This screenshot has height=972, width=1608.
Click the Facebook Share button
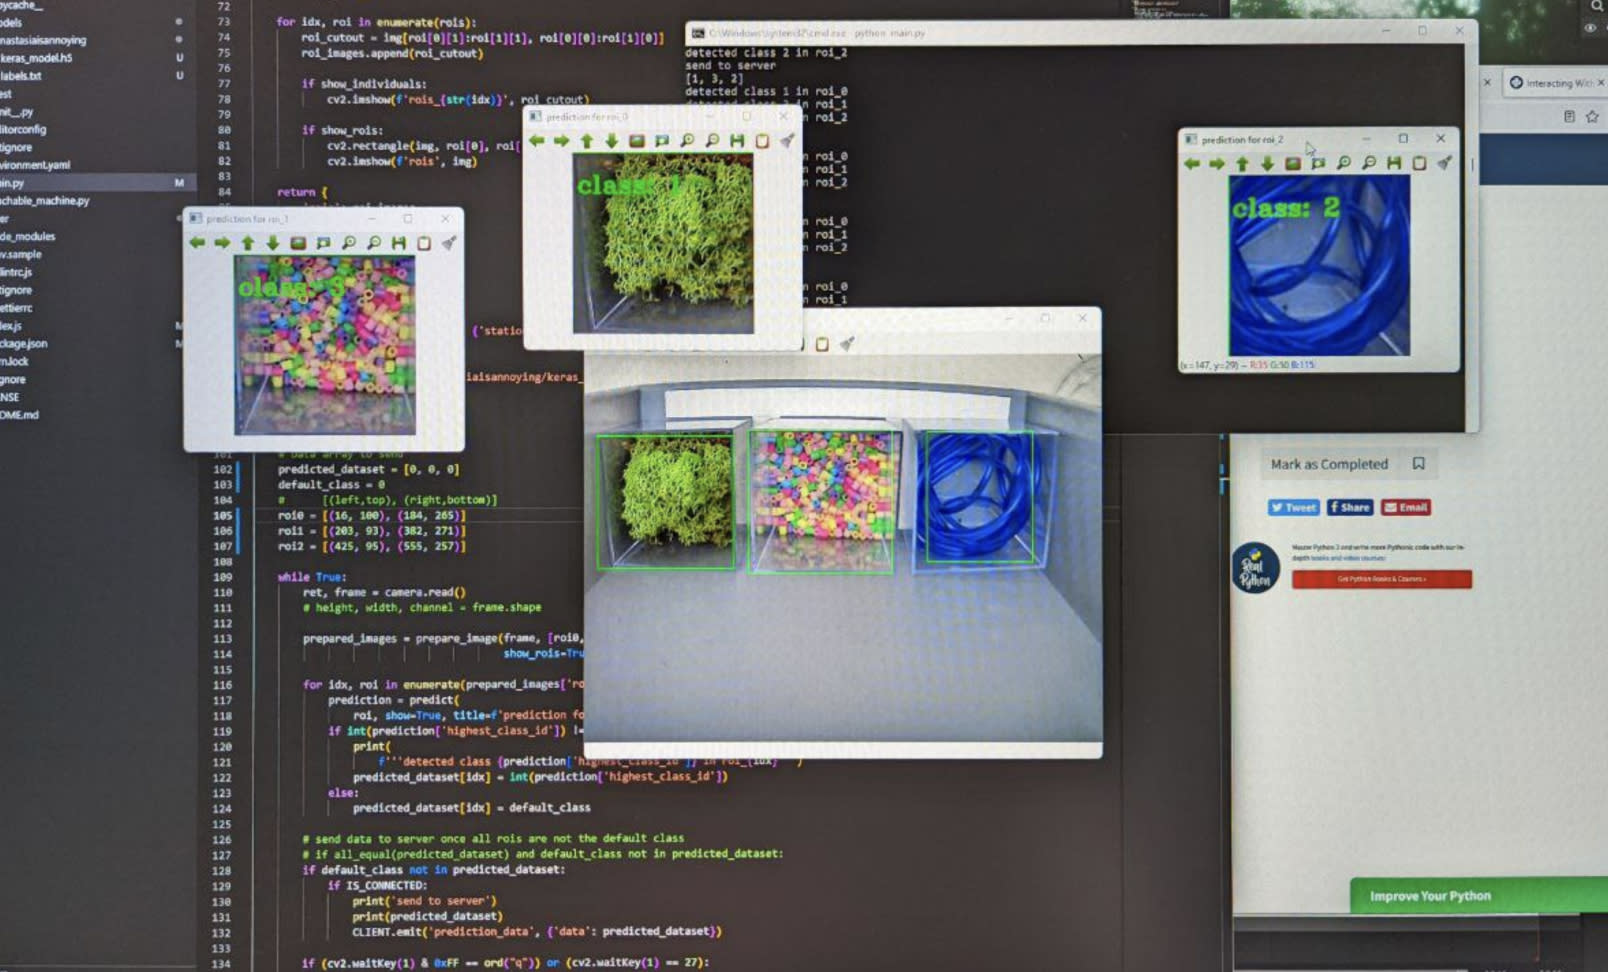(1350, 507)
